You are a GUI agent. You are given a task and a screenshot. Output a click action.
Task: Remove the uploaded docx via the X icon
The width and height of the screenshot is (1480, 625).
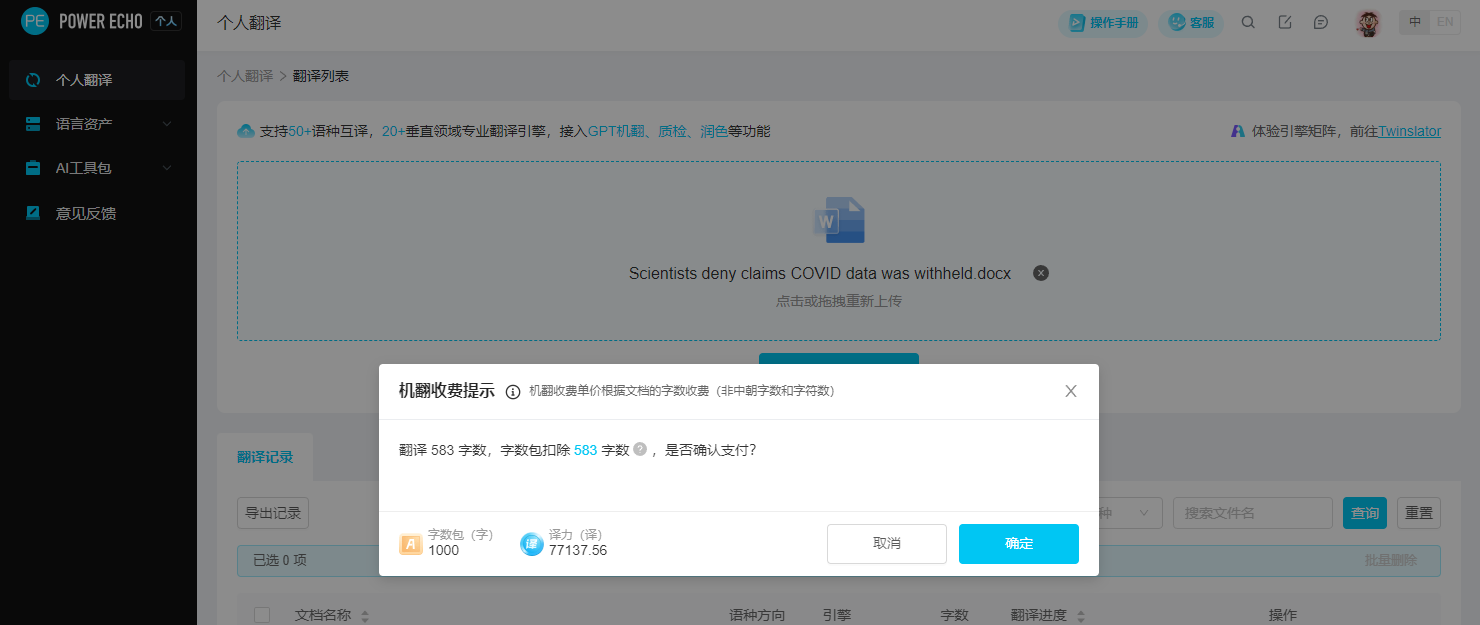(1040, 272)
